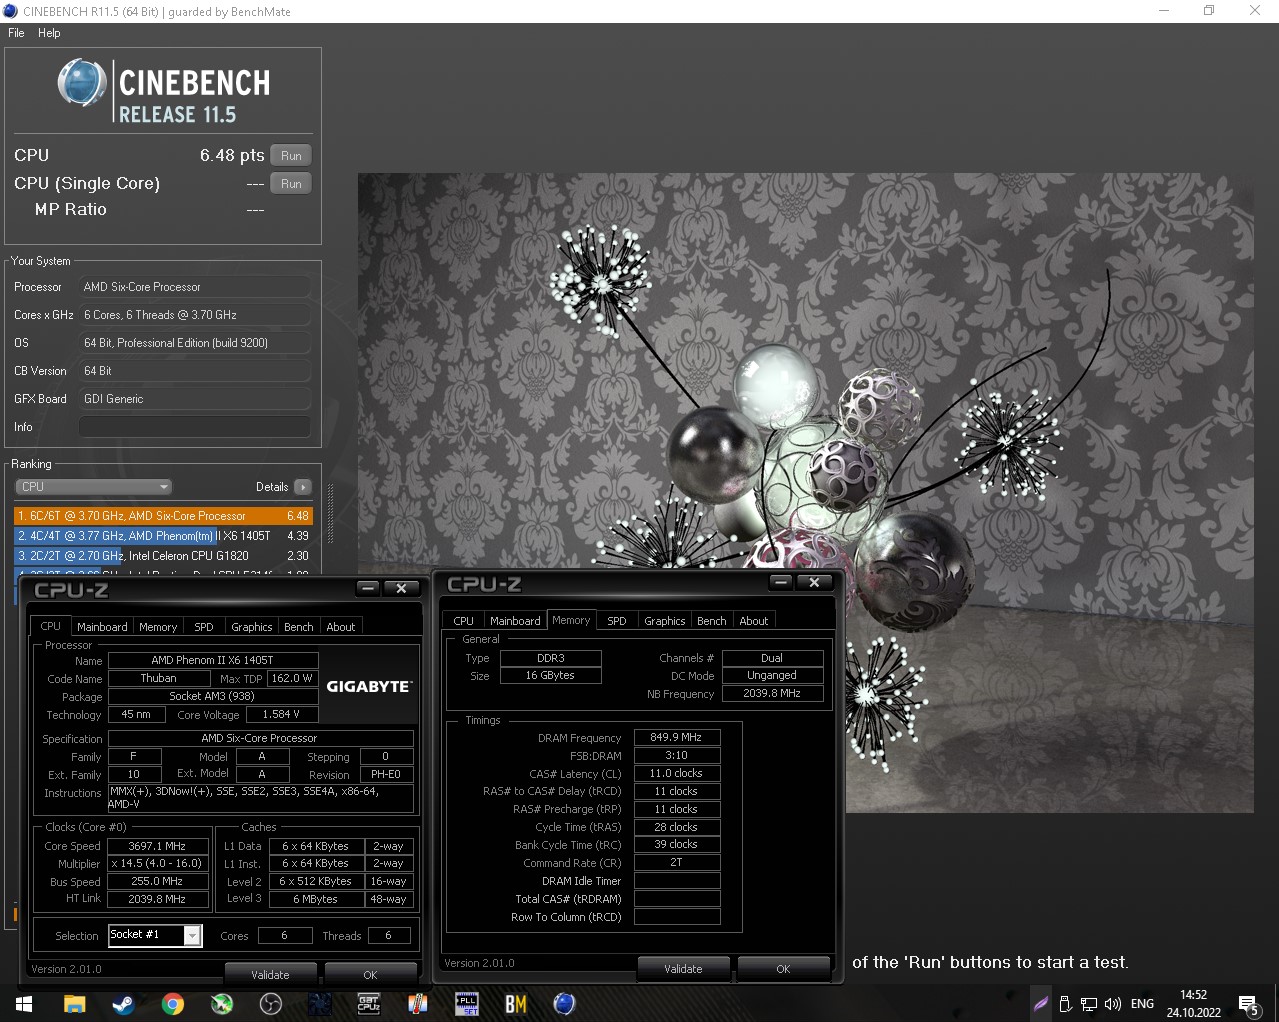Click the Gigabyte logo in CPU-Z
The height and width of the screenshot is (1022, 1279).
[368, 687]
